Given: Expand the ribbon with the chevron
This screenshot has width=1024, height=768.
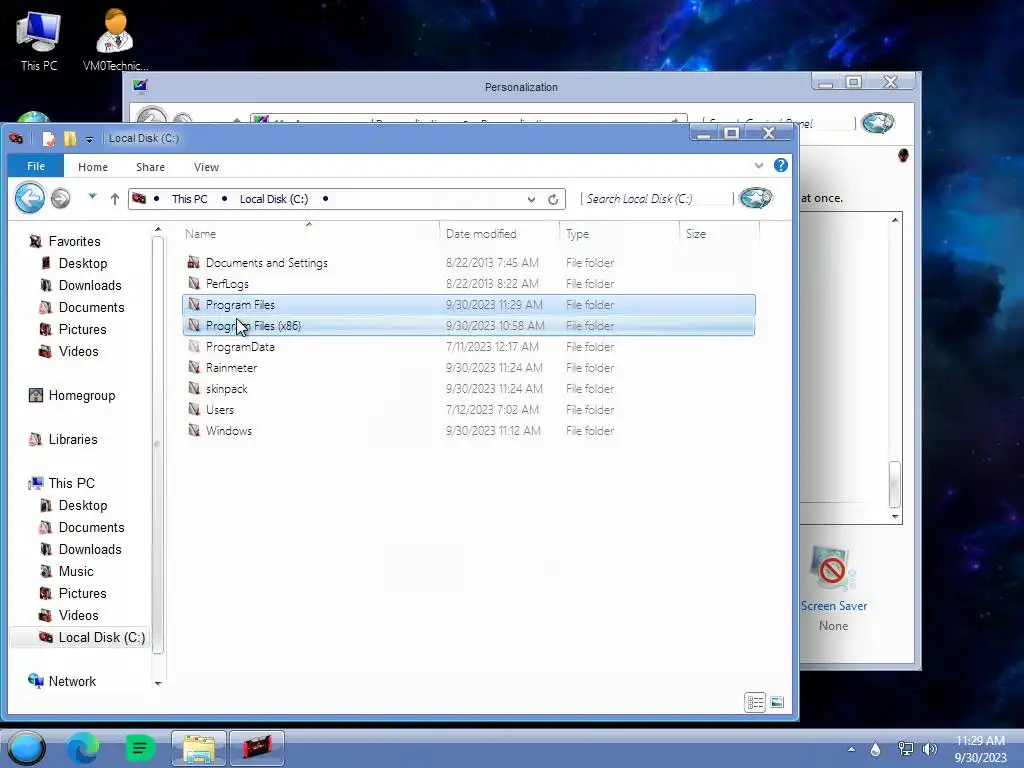Looking at the screenshot, I should [x=758, y=165].
